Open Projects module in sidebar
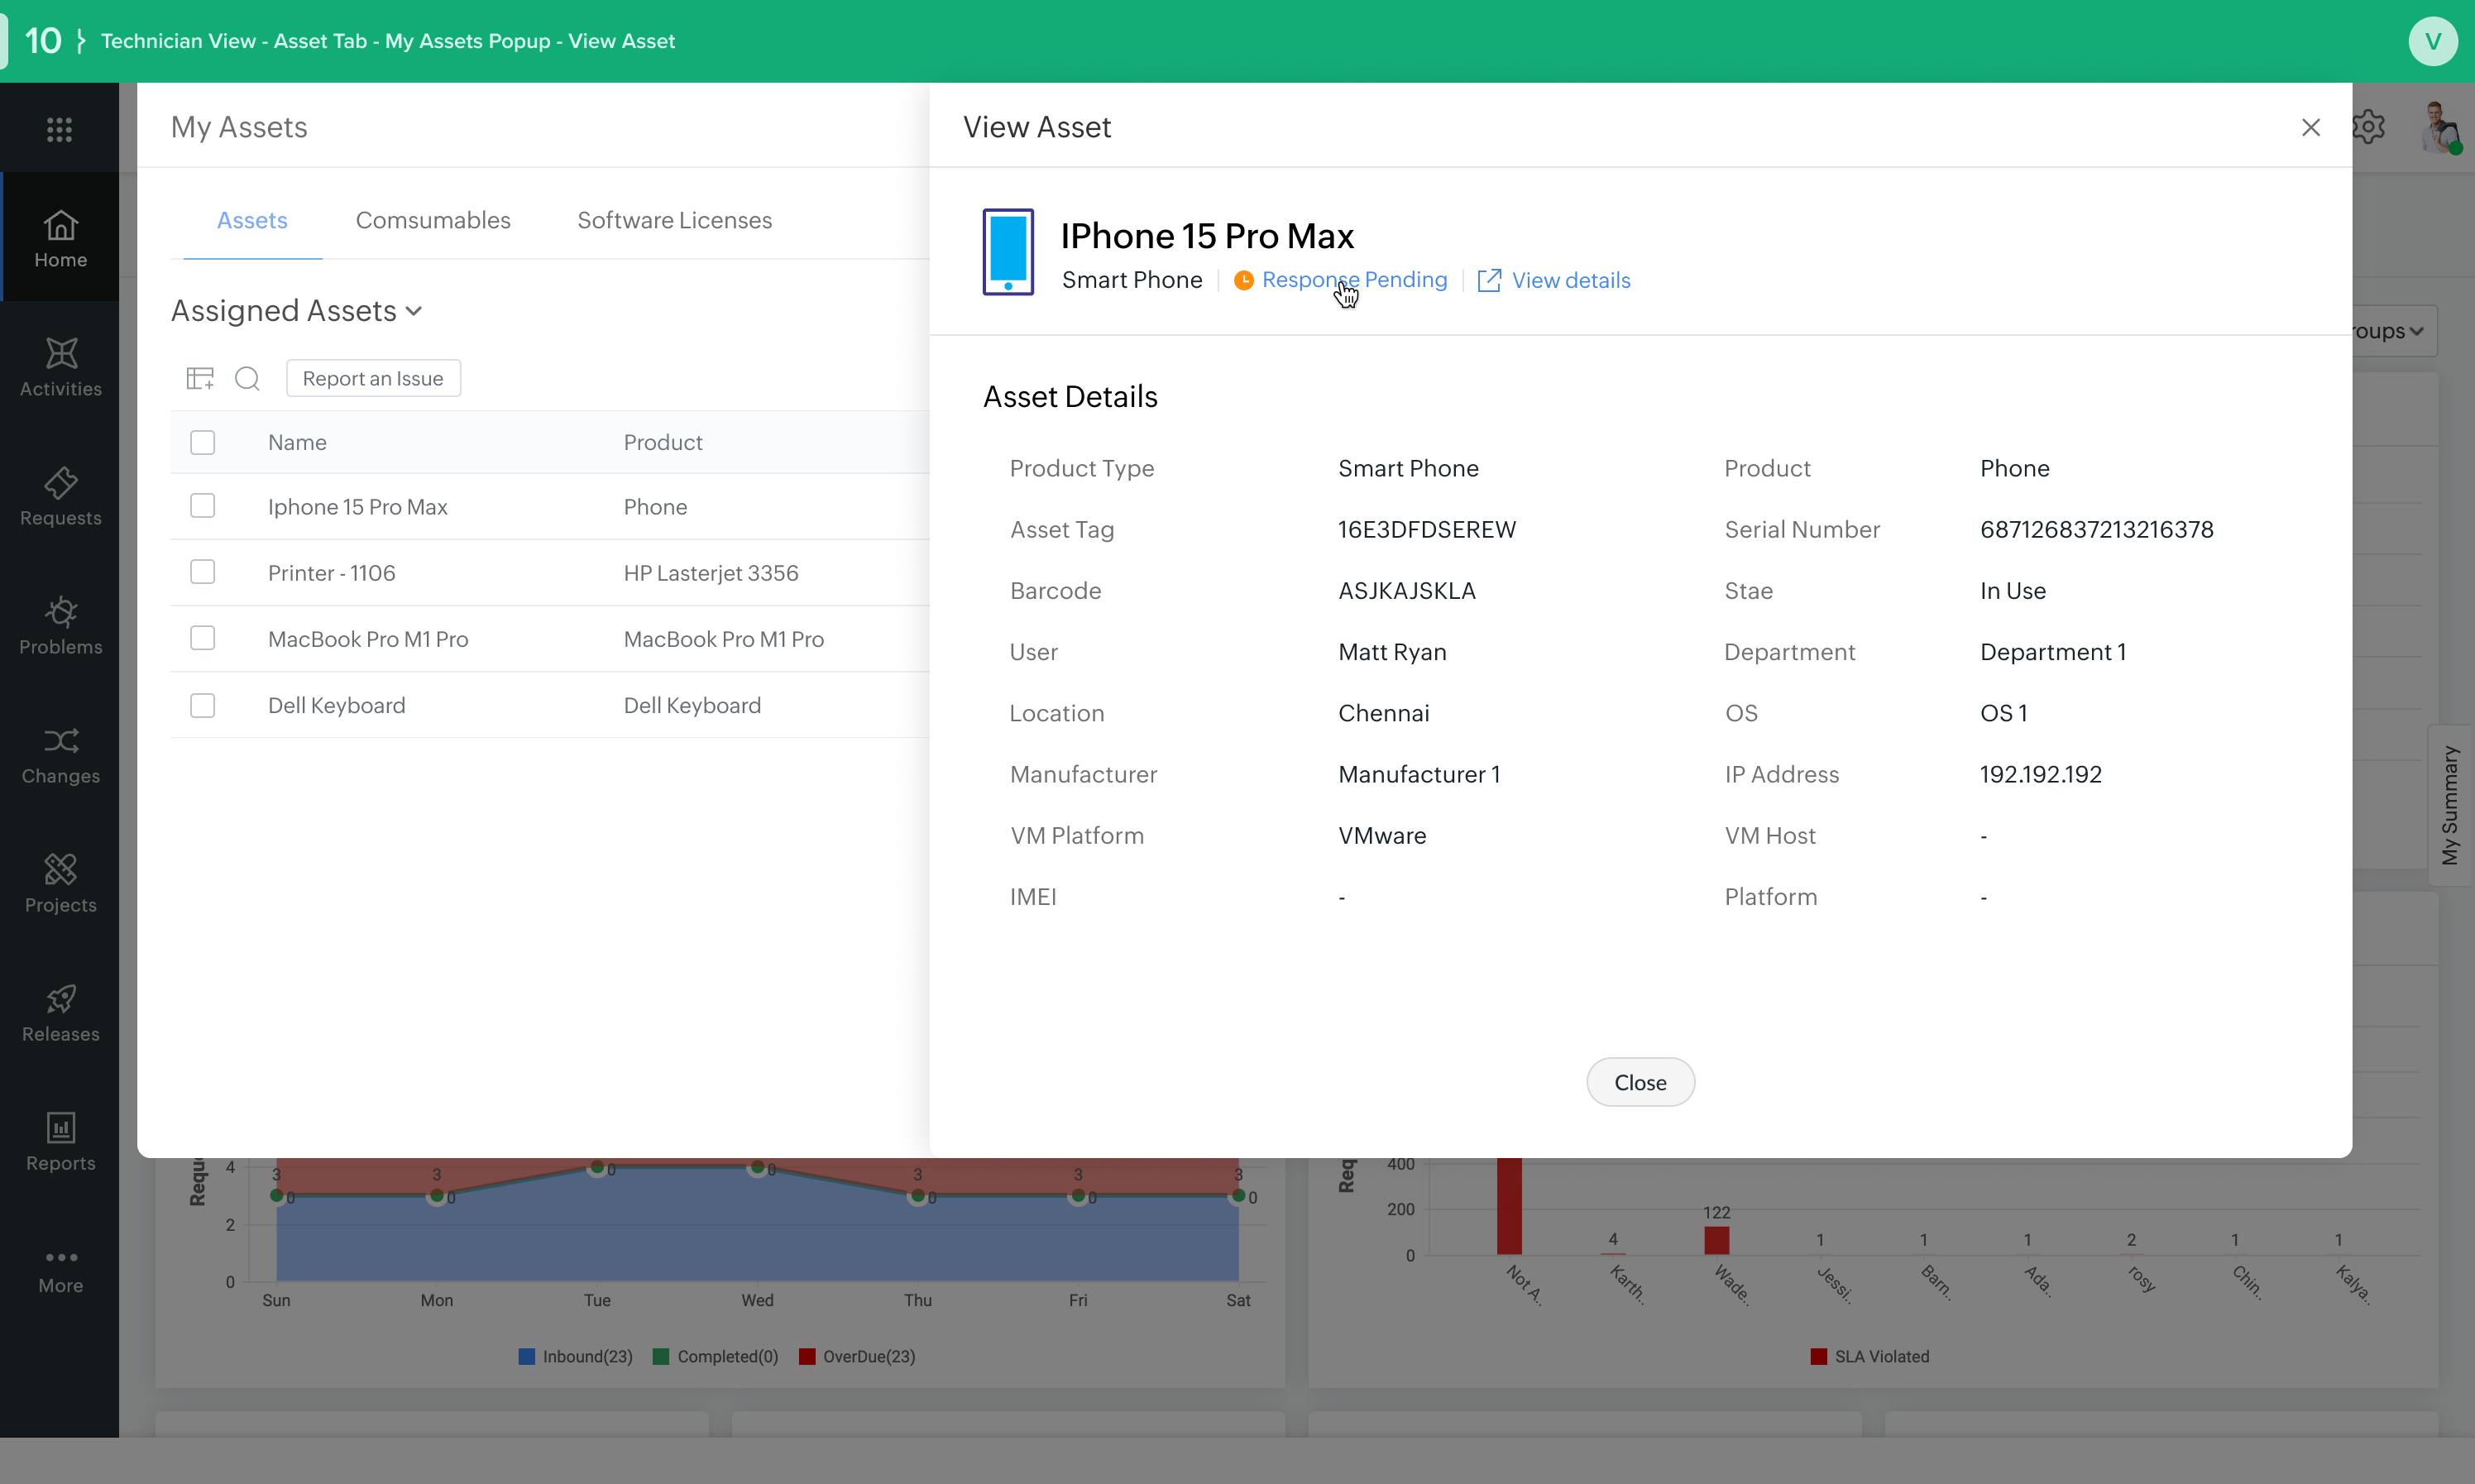Screen dimensions: 2475x1484 click(x=60, y=883)
